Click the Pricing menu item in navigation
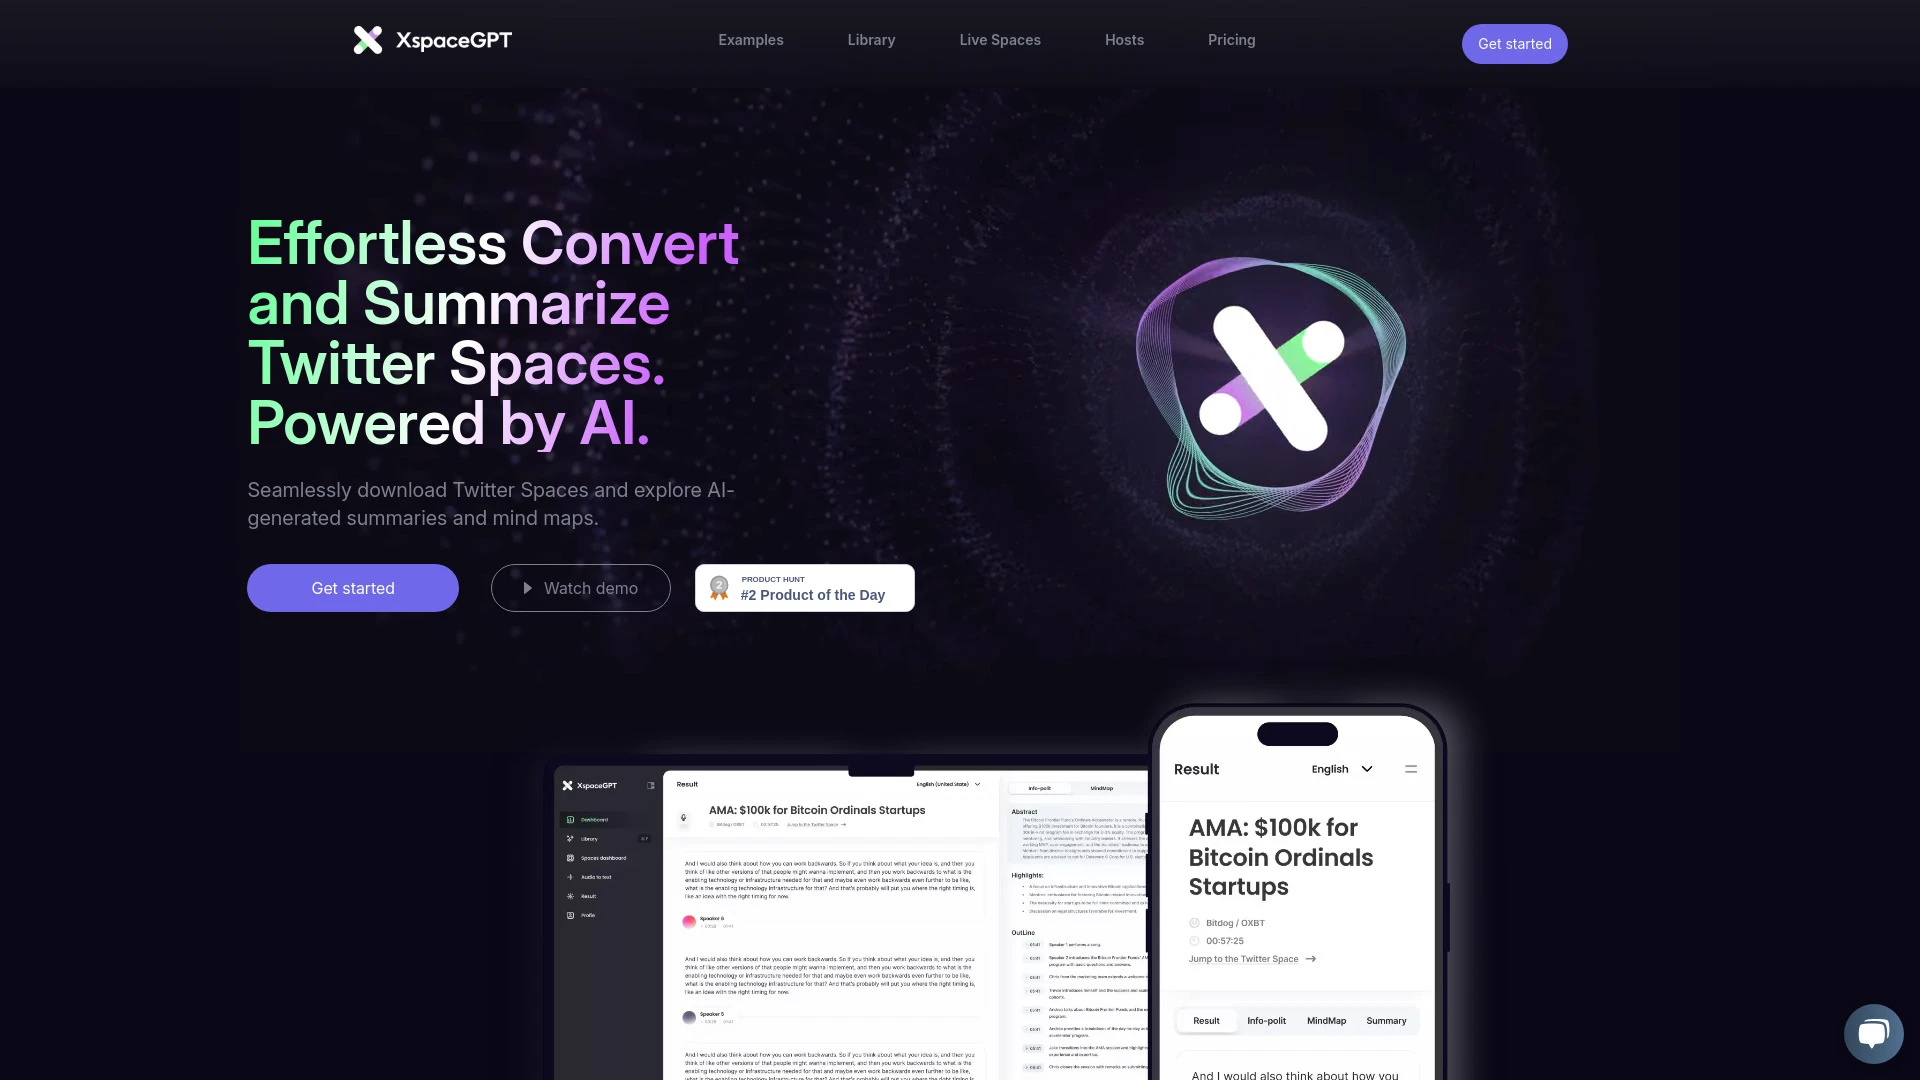This screenshot has height=1080, width=1920. [x=1230, y=41]
